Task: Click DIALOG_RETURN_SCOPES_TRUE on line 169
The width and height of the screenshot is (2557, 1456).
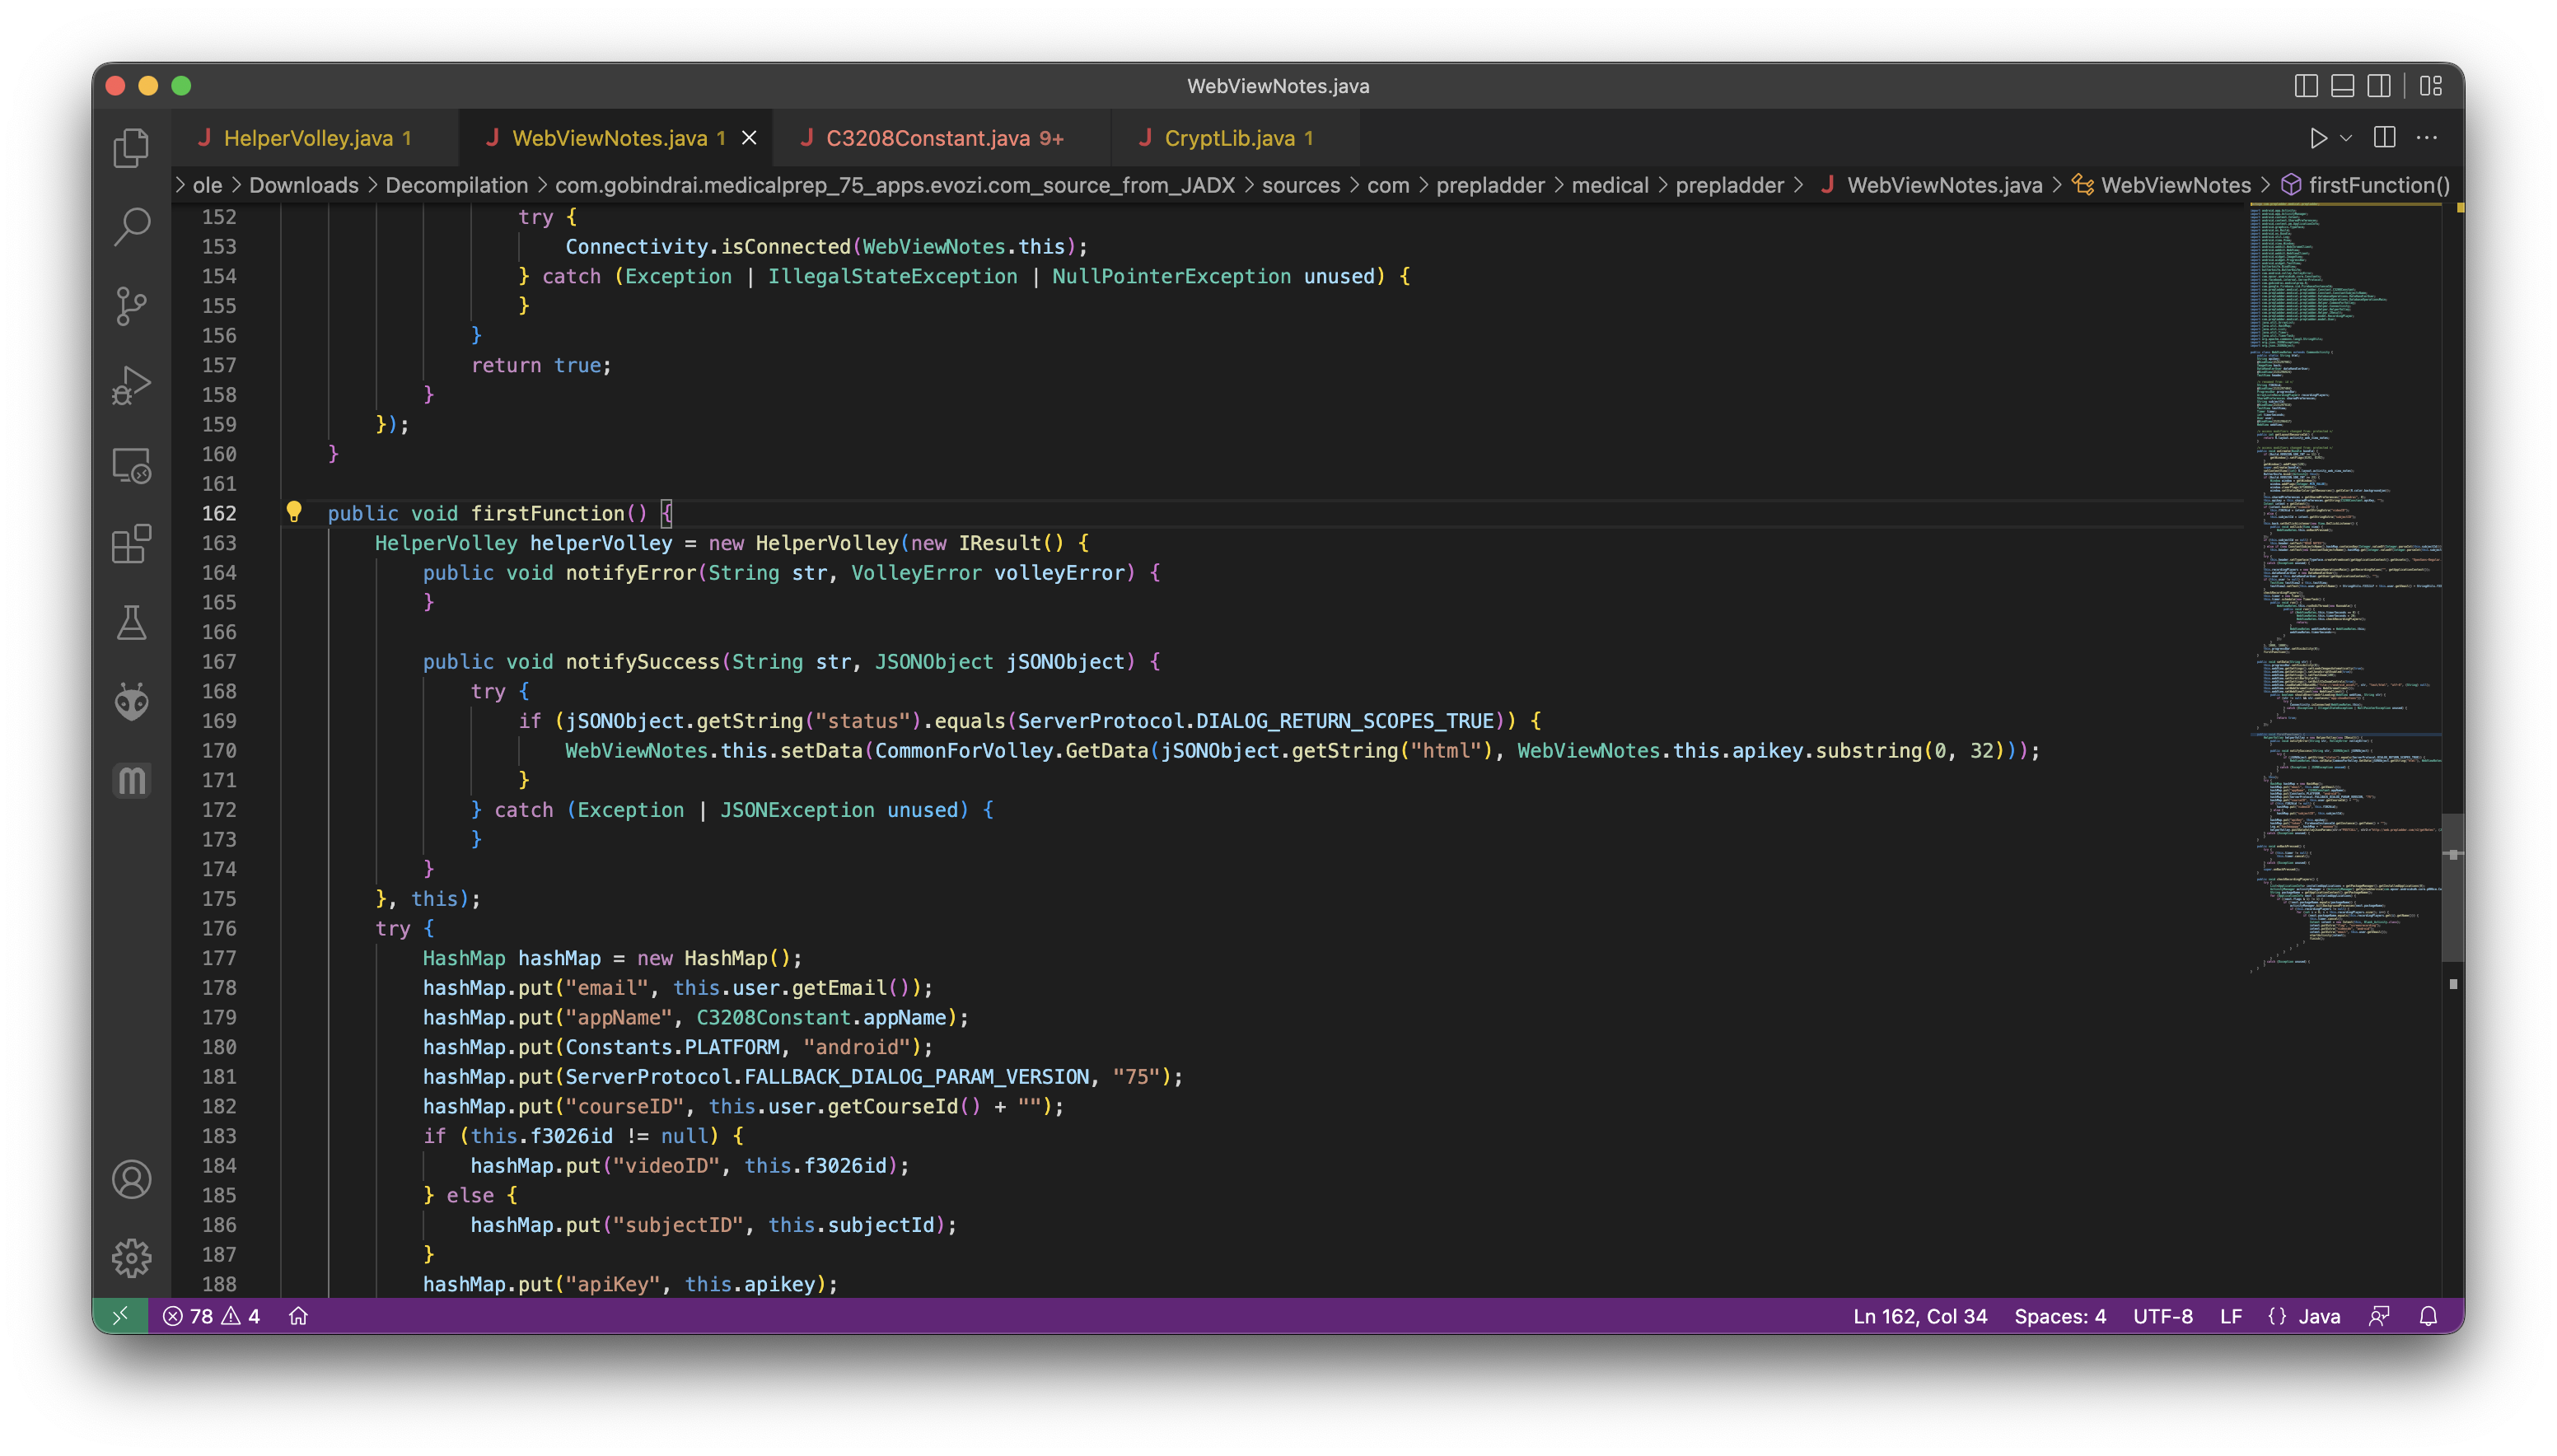Action: pyautogui.click(x=1344, y=720)
